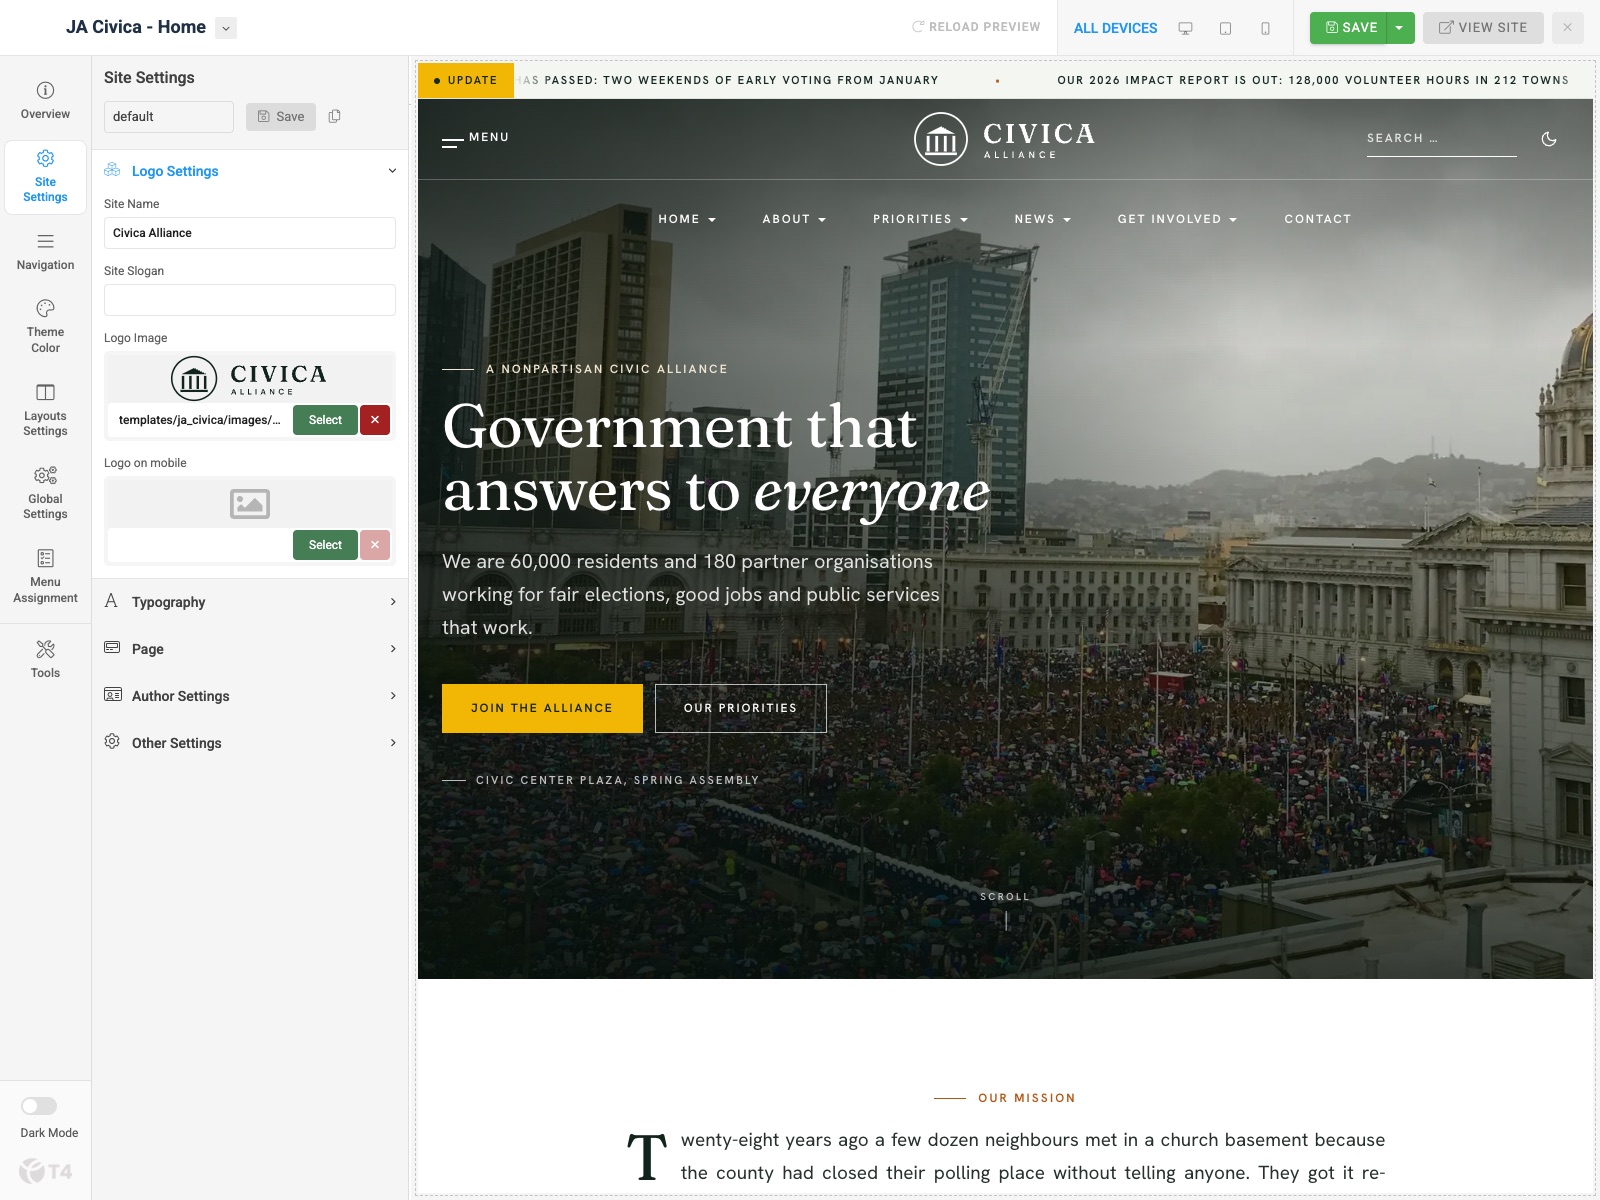Open the PRIORITIES menu in preview
The height and width of the screenshot is (1200, 1600).
tap(920, 219)
